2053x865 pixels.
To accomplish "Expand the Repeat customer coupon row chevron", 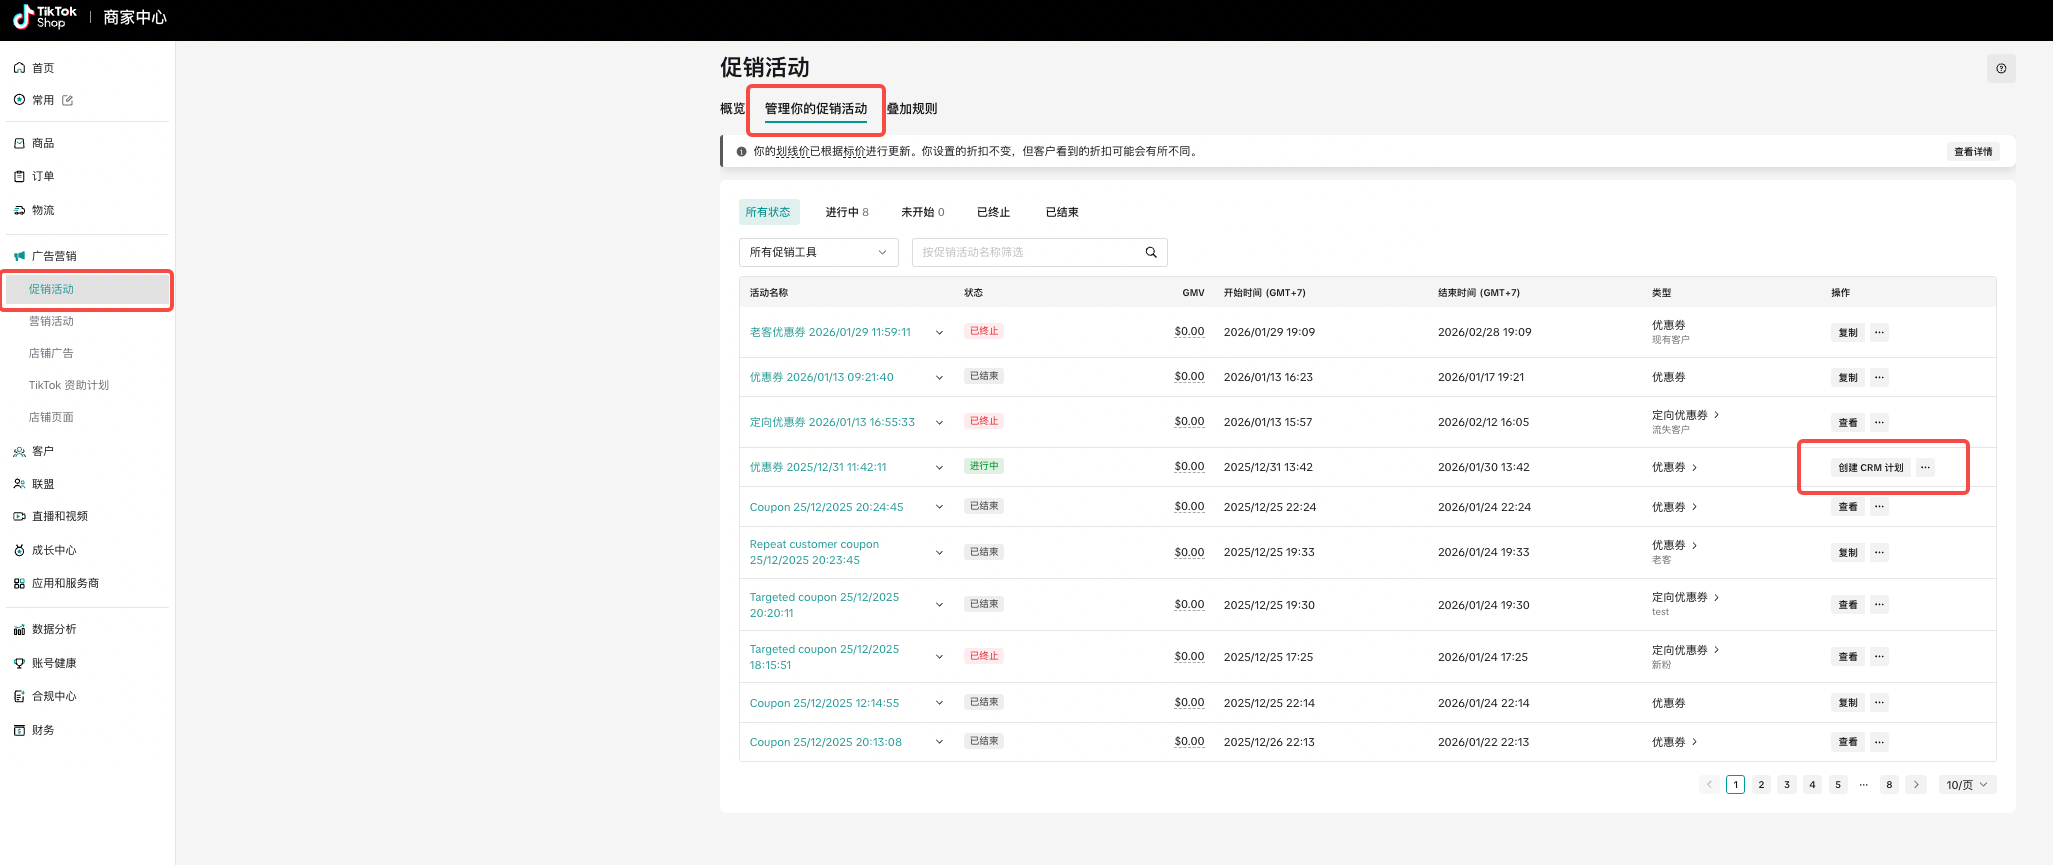I will pyautogui.click(x=939, y=552).
